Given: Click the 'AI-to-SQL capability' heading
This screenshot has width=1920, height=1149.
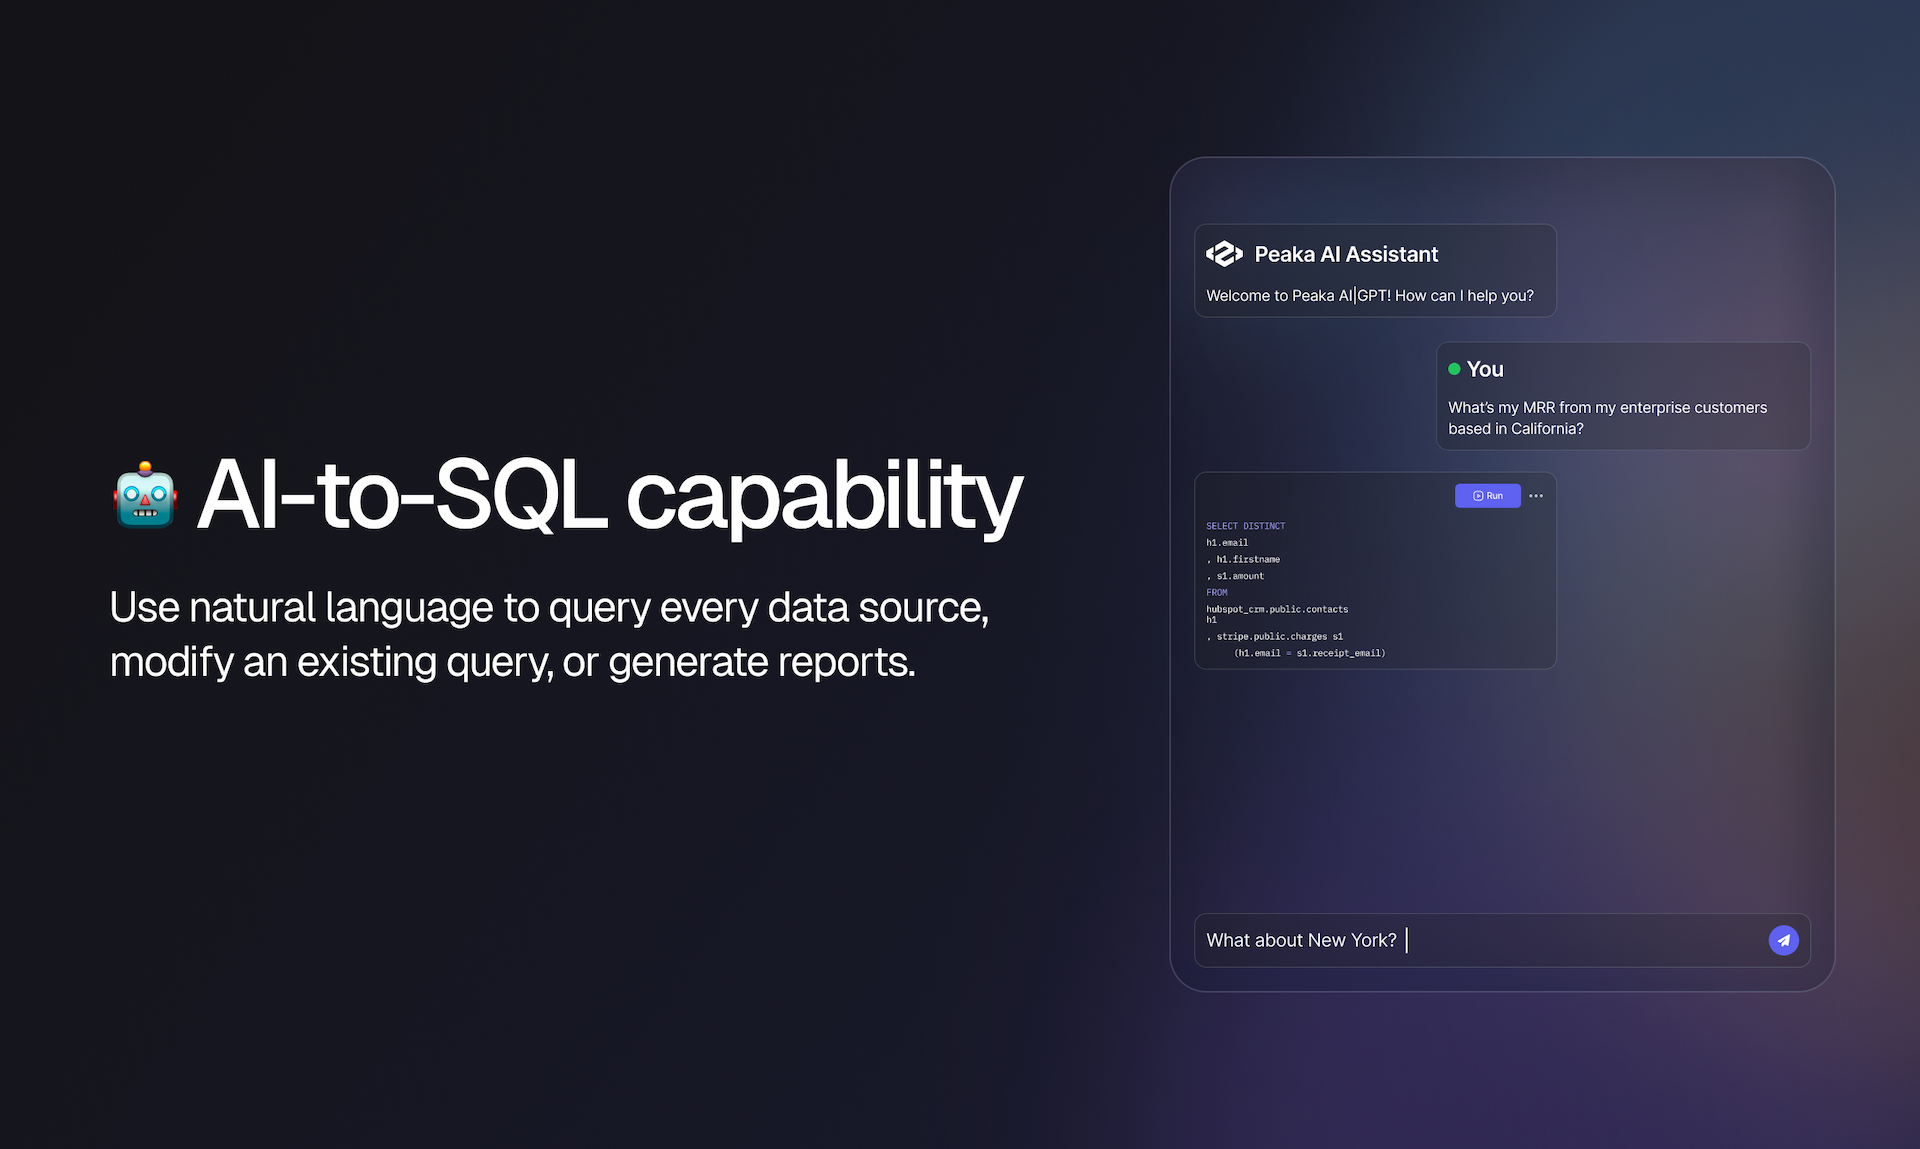Looking at the screenshot, I should click(x=609, y=495).
